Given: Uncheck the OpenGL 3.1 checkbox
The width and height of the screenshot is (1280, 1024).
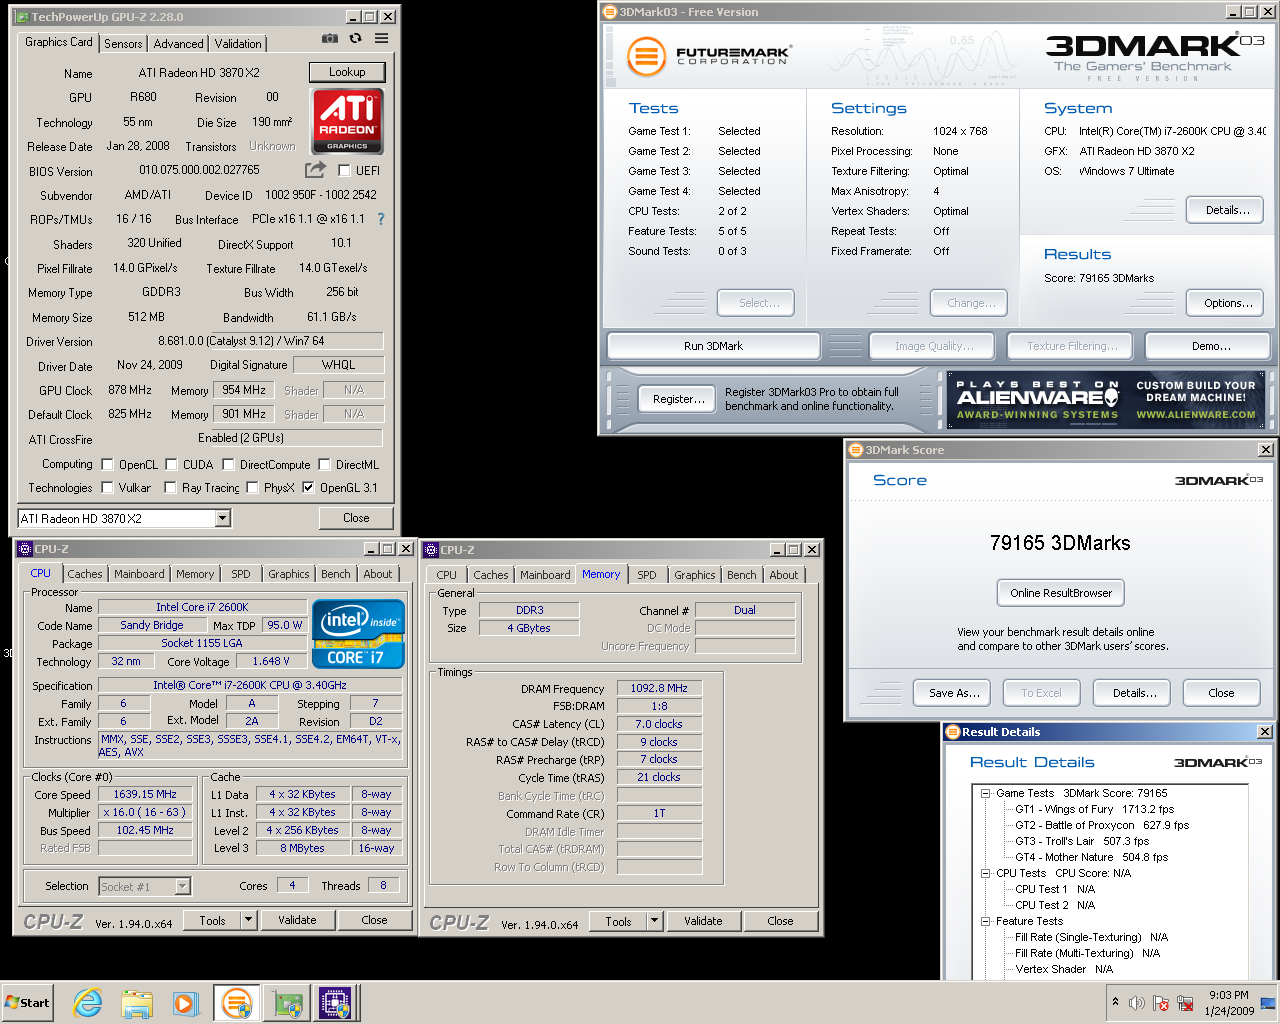Looking at the screenshot, I should (x=308, y=488).
